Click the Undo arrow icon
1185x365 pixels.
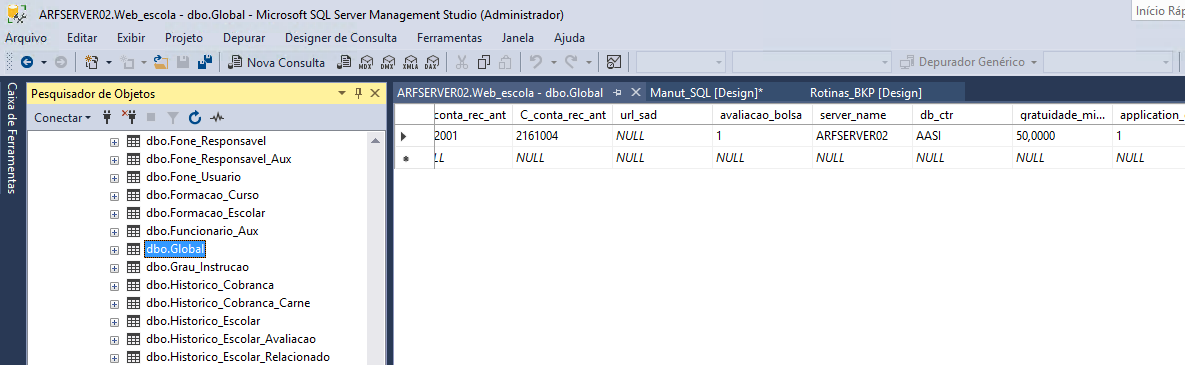[535, 62]
